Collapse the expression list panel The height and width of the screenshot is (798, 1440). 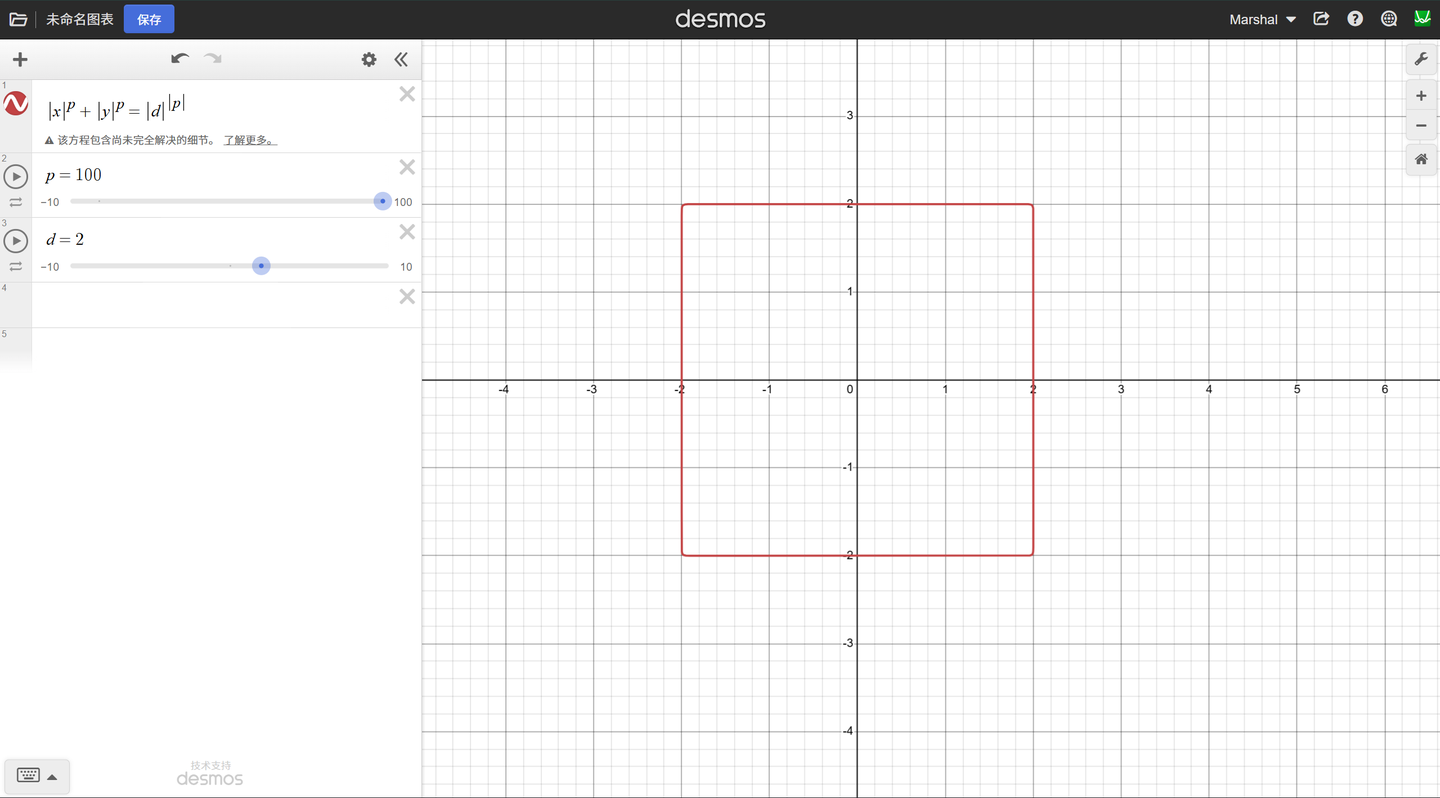(401, 60)
